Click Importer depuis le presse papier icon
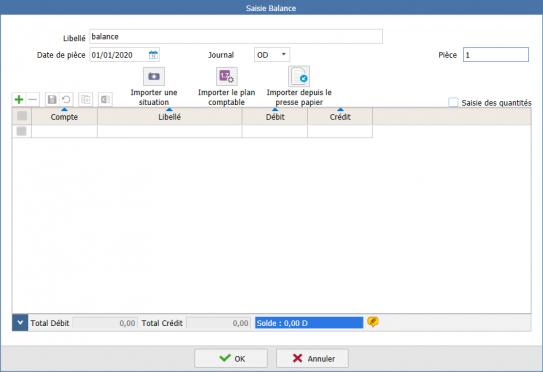This screenshot has height=372, width=543. [299, 76]
